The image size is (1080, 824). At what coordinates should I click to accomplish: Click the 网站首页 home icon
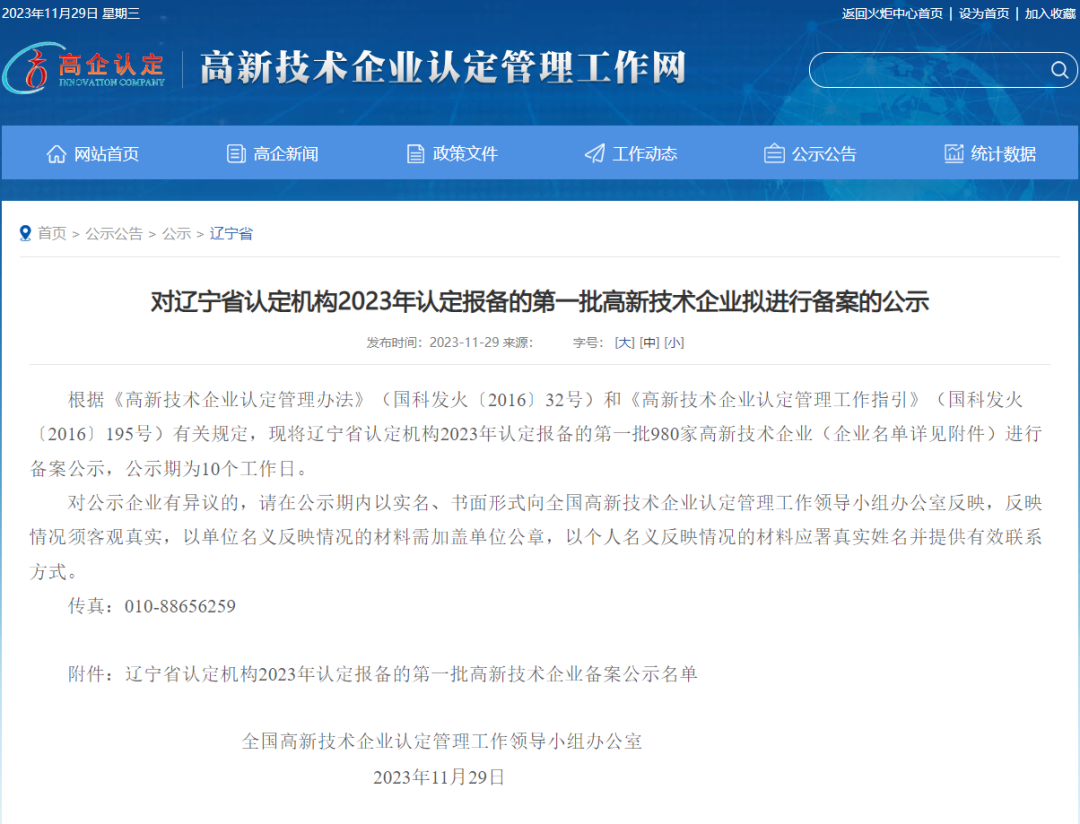55,154
